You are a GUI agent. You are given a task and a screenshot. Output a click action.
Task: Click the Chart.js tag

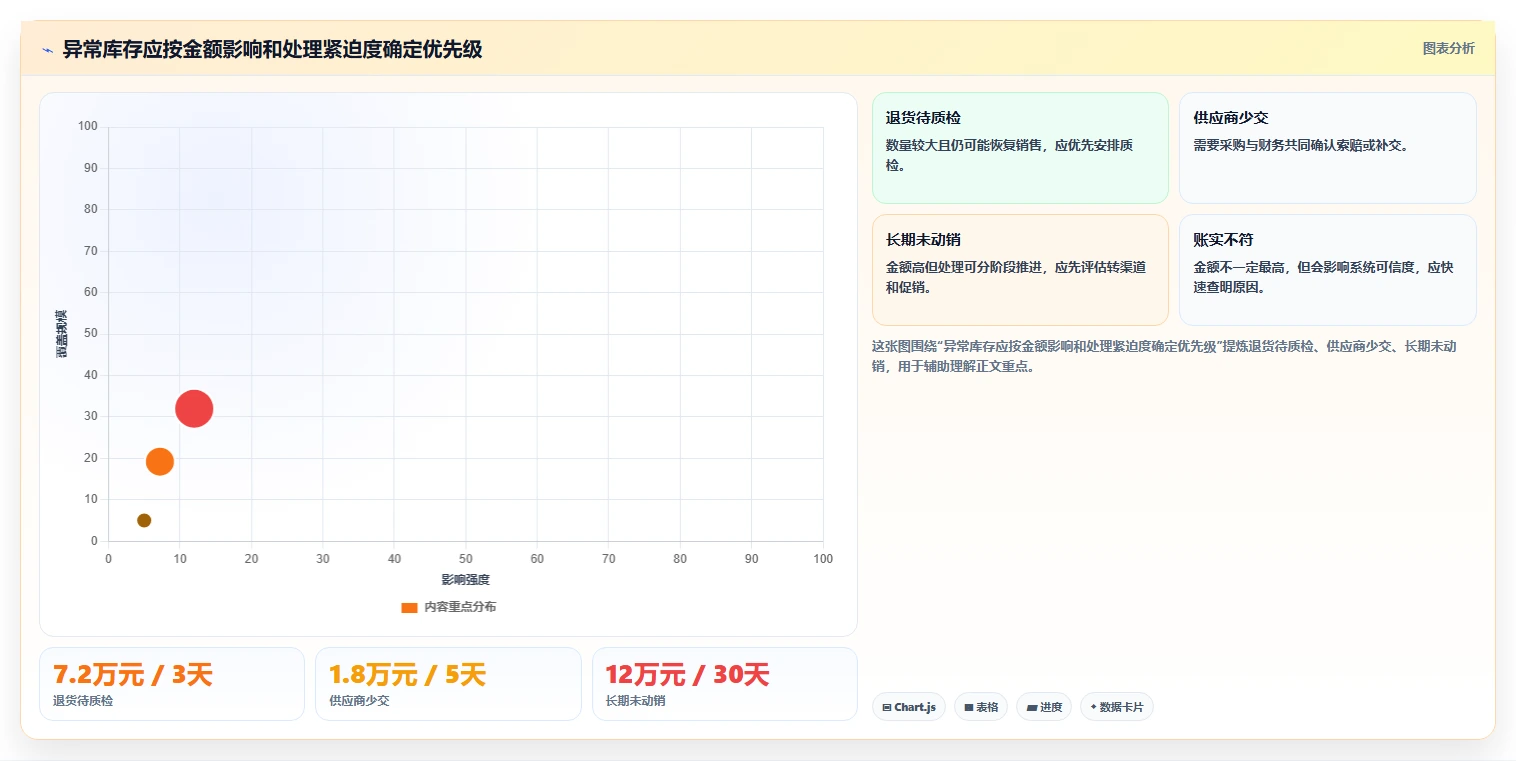click(x=909, y=707)
